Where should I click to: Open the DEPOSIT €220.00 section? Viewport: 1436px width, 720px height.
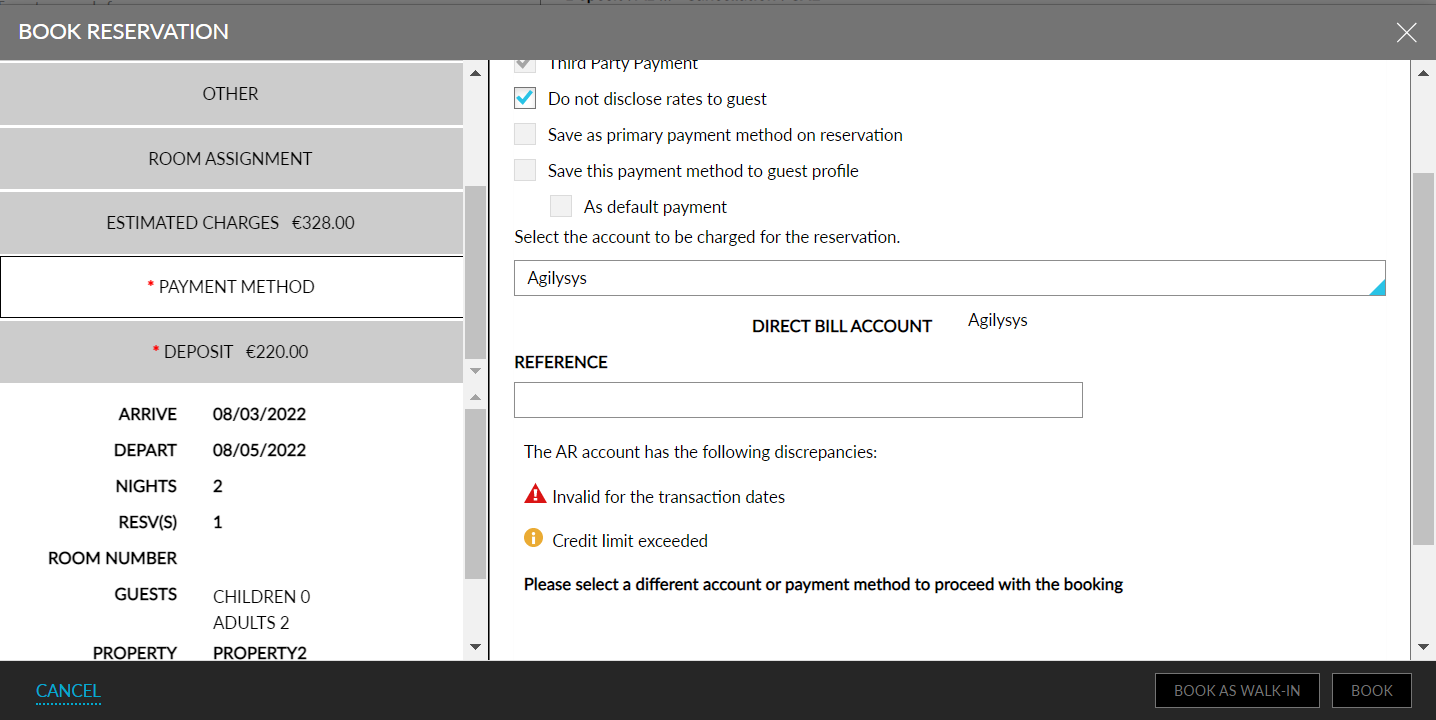pos(231,352)
